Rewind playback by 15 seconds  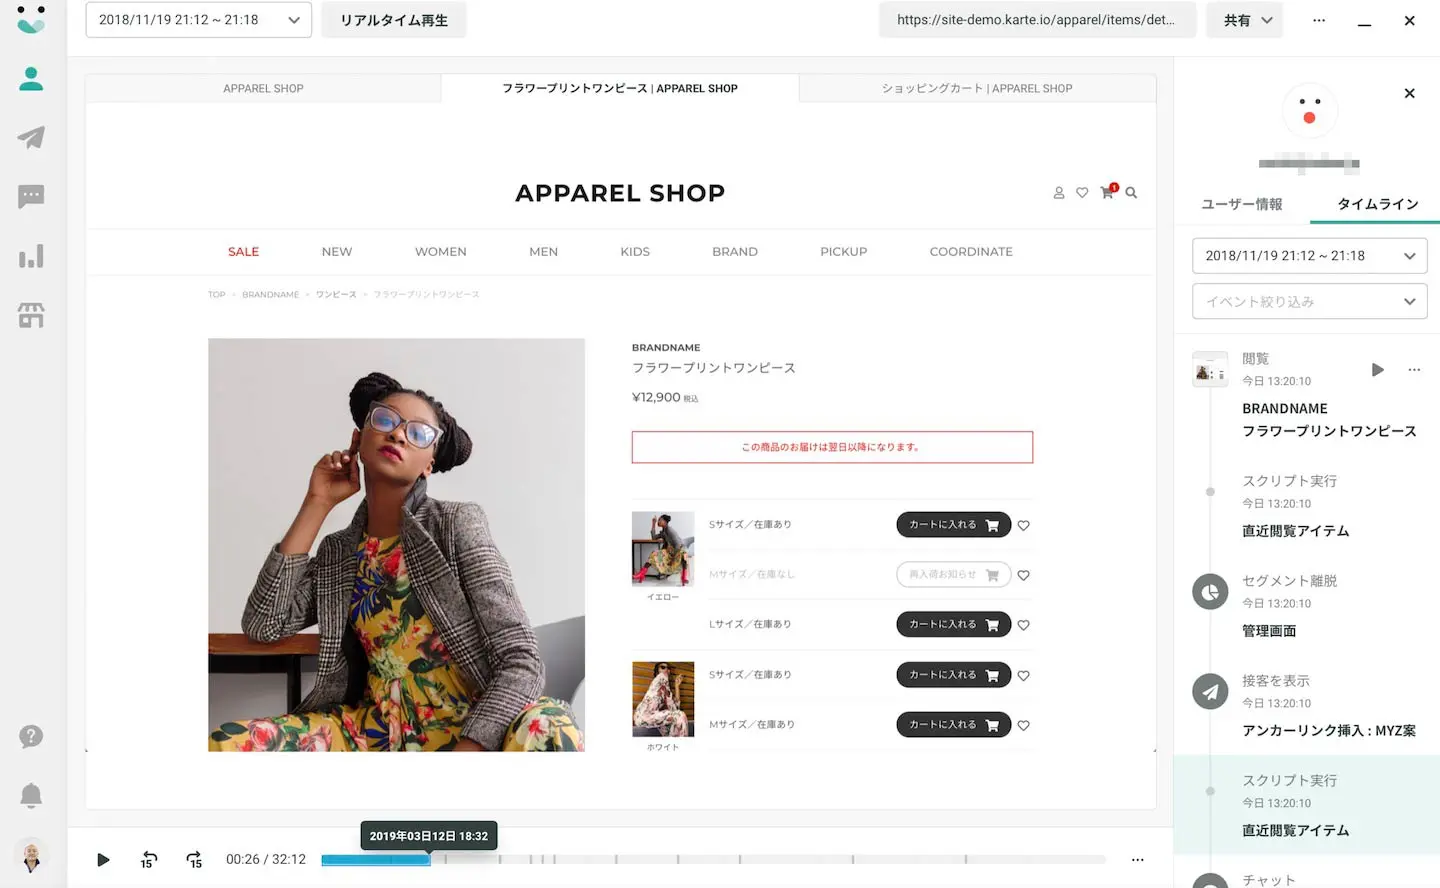tap(149, 859)
